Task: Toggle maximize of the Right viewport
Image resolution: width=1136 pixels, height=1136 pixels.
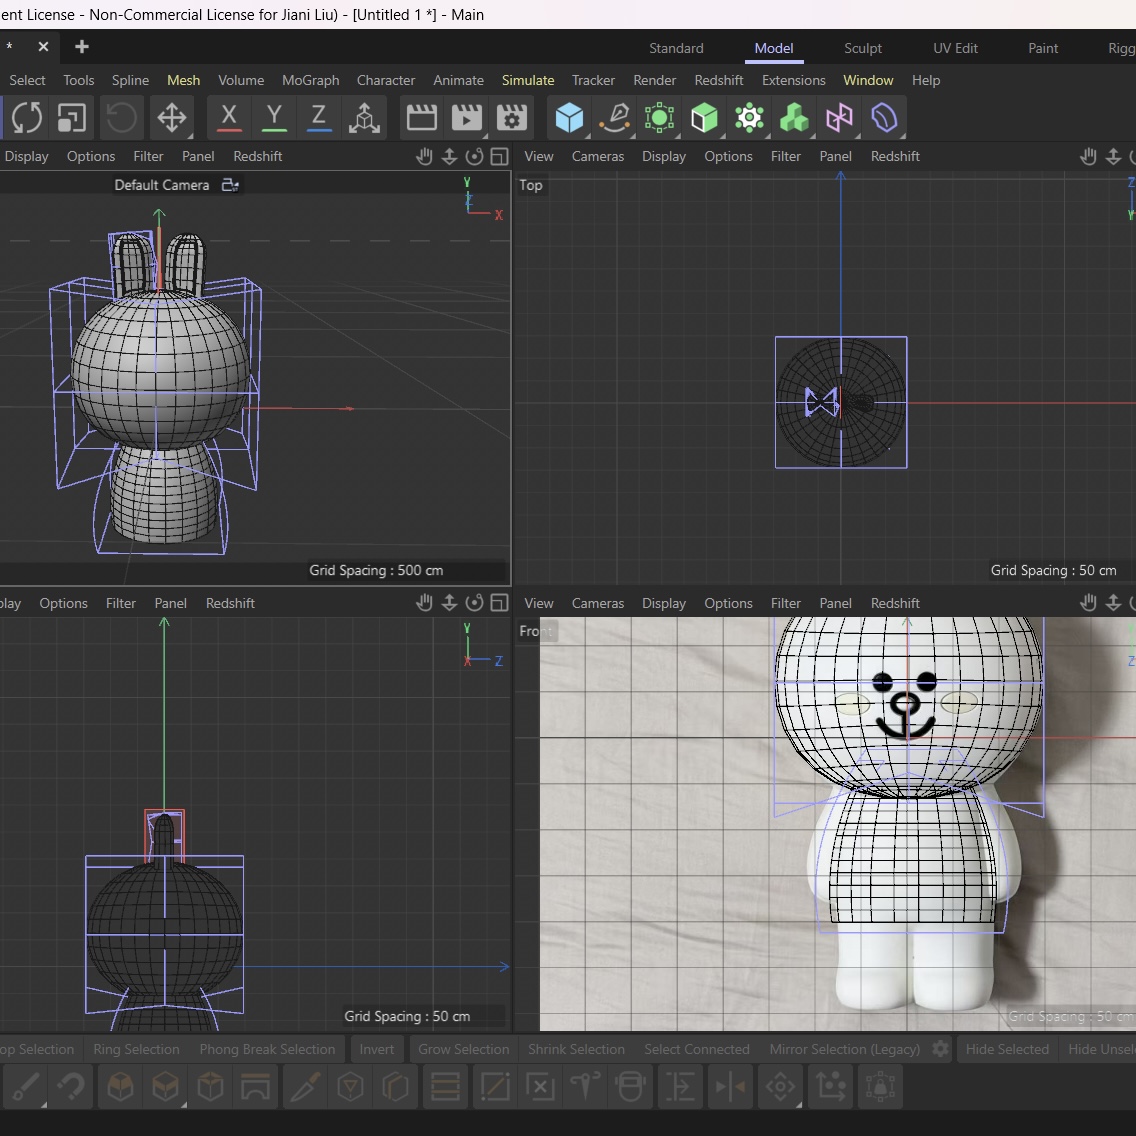Action: 499,603
